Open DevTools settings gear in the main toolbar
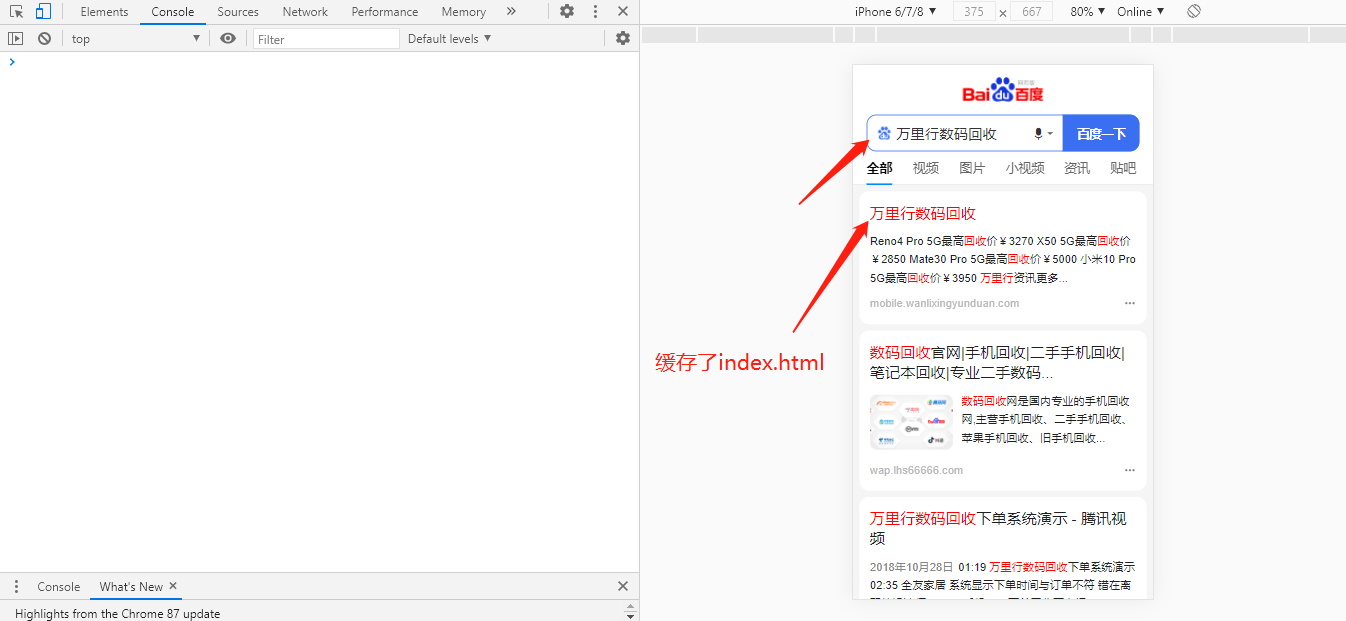This screenshot has width=1346, height=621. (x=567, y=12)
